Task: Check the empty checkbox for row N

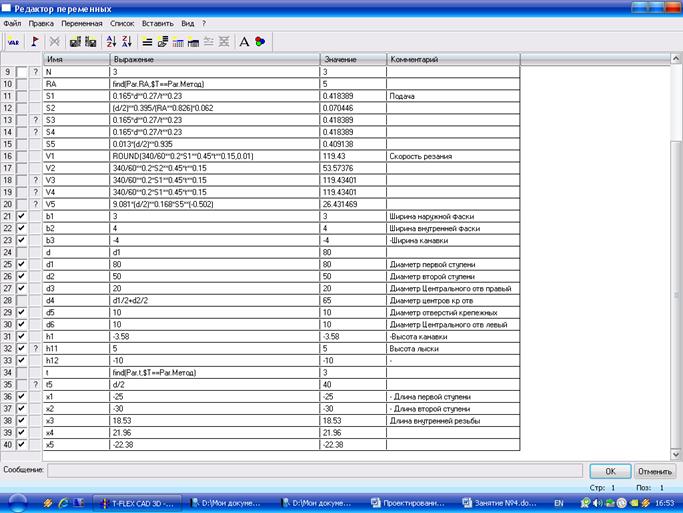Action: coord(21,72)
